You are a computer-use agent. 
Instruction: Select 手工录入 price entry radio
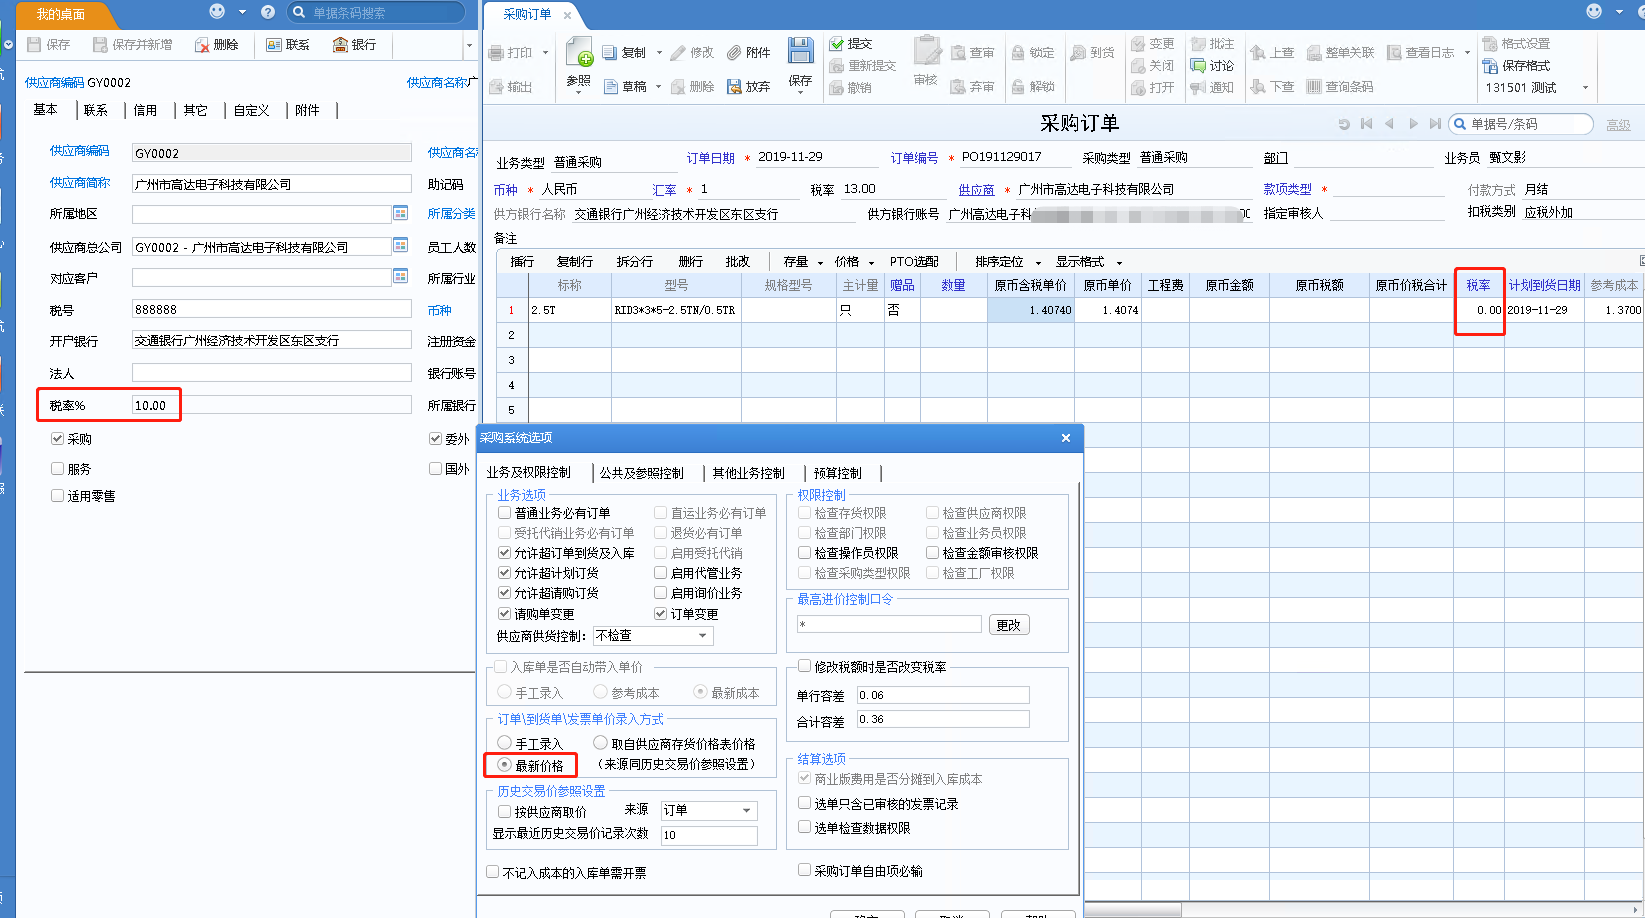click(505, 743)
